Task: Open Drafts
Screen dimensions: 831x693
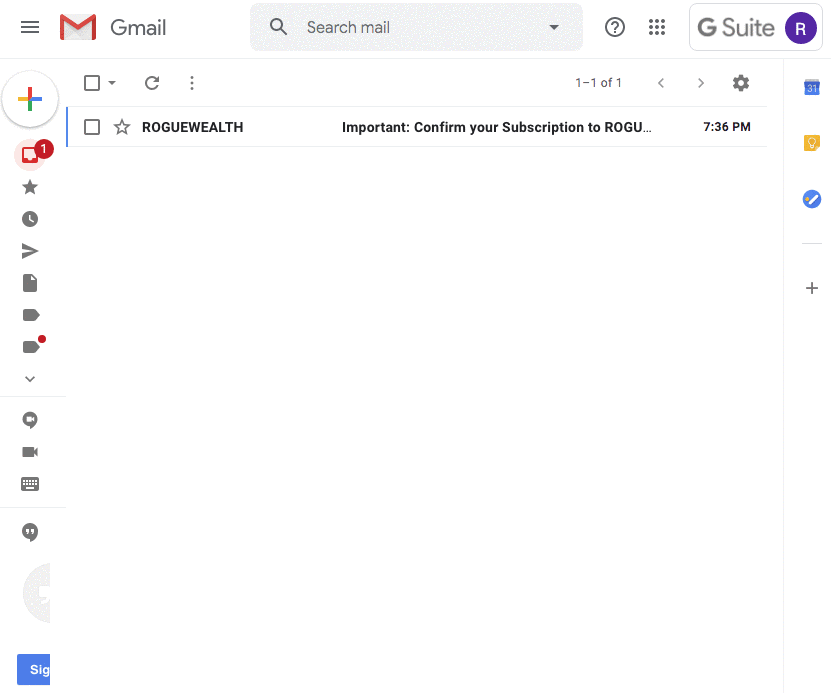Action: tap(30, 283)
